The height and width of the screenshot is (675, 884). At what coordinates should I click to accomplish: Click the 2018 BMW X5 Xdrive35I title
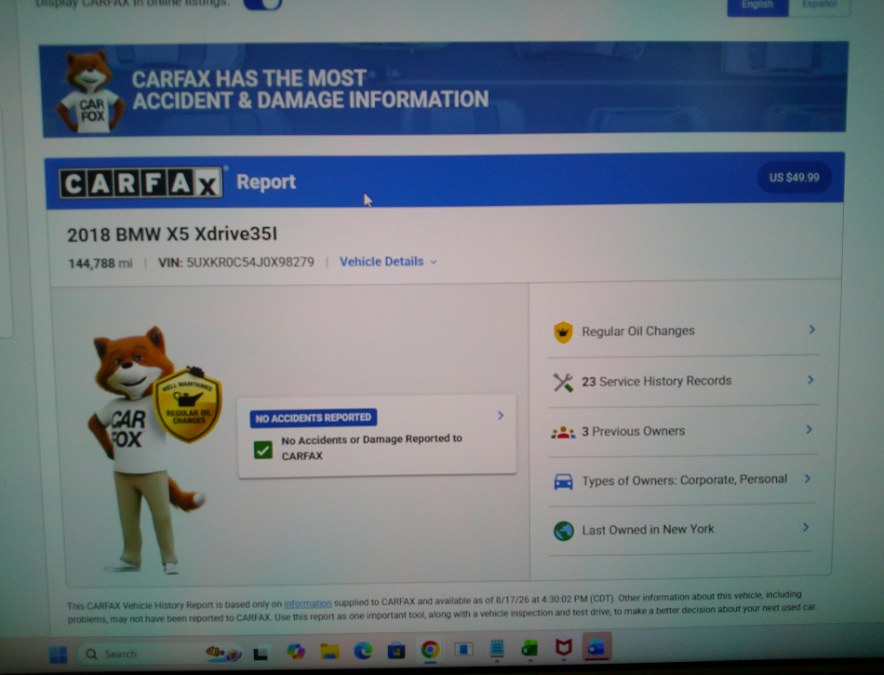click(172, 234)
